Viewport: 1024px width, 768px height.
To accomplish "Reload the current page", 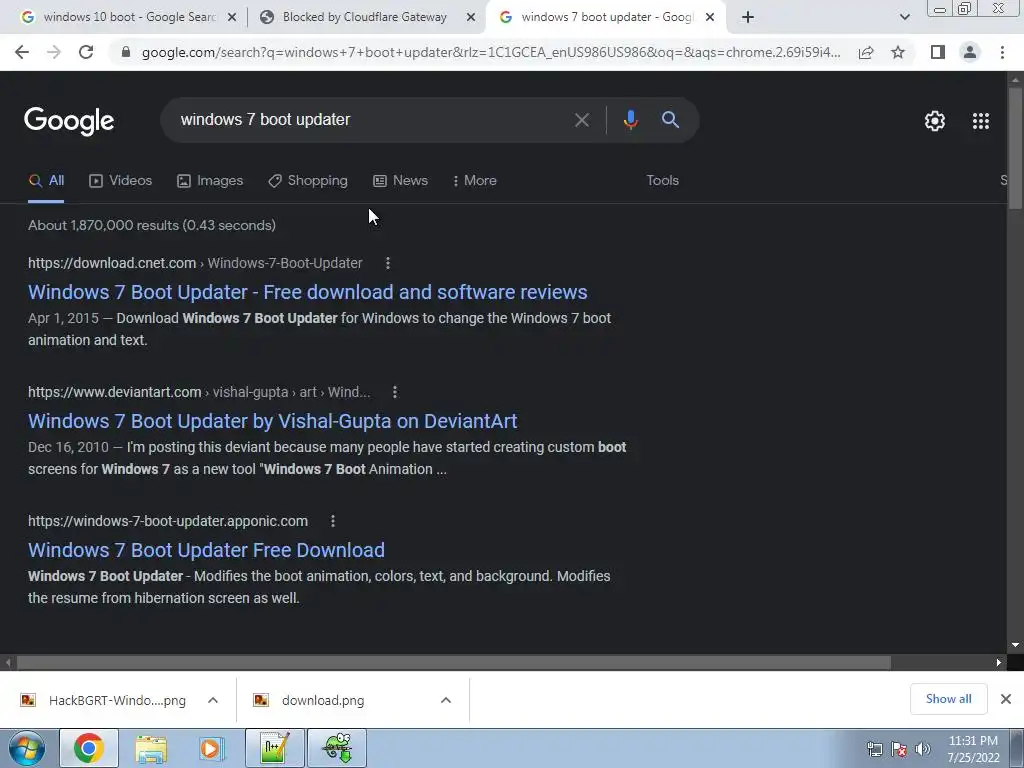I will pos(86,52).
